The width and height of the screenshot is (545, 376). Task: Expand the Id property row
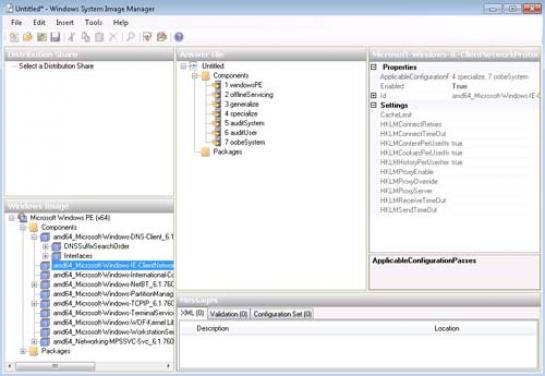(374, 95)
